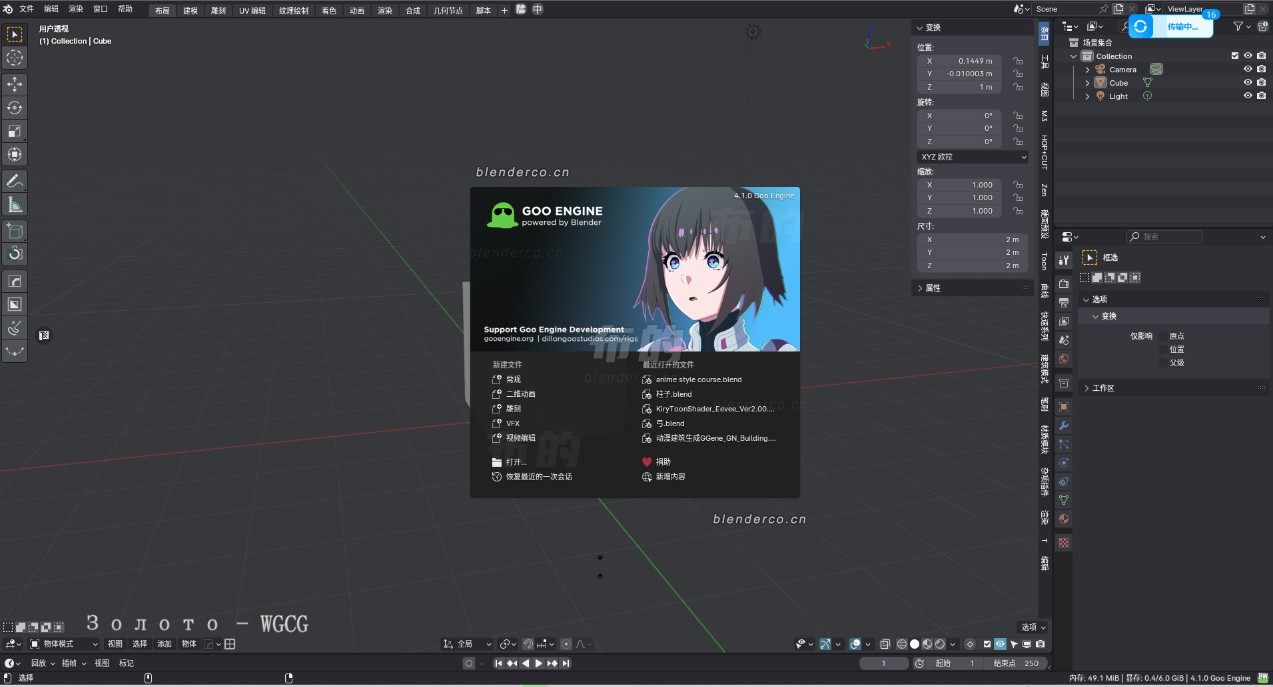Viewport: 1273px width, 687px height.
Task: Select the Transform tool
Action: (15, 154)
